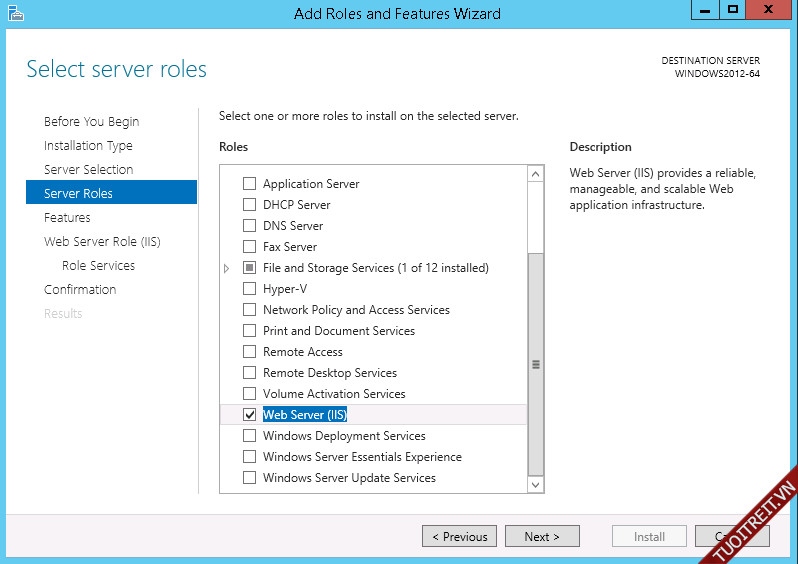The image size is (798, 564).
Task: Toggle the File and Storage Services checkbox
Action: point(250,268)
